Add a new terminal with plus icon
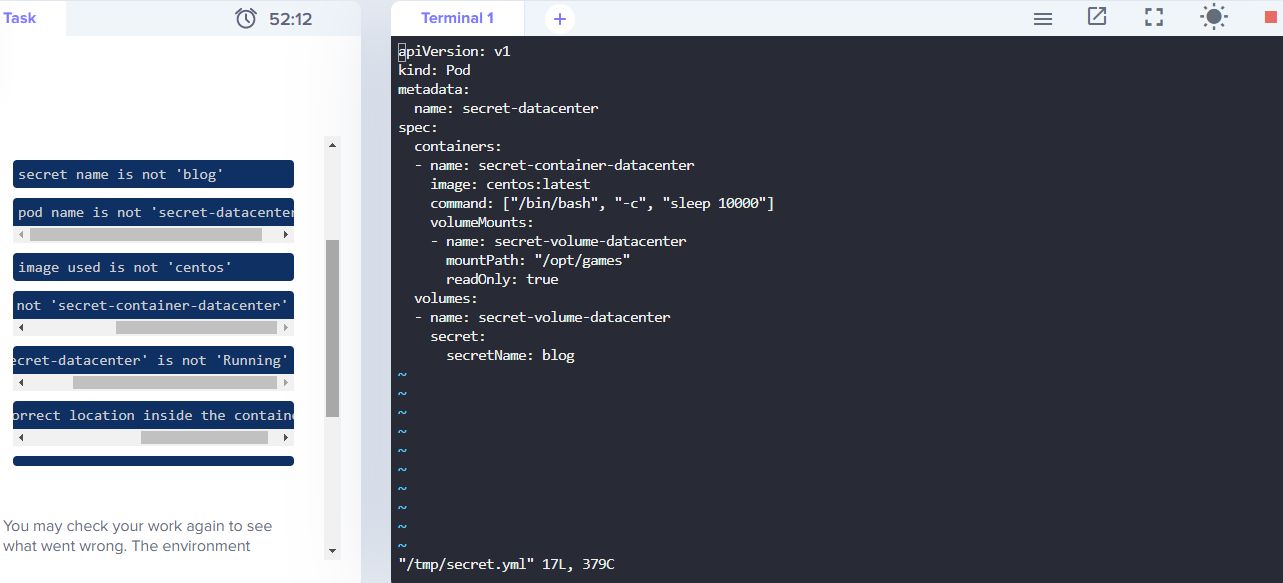 [x=560, y=19]
